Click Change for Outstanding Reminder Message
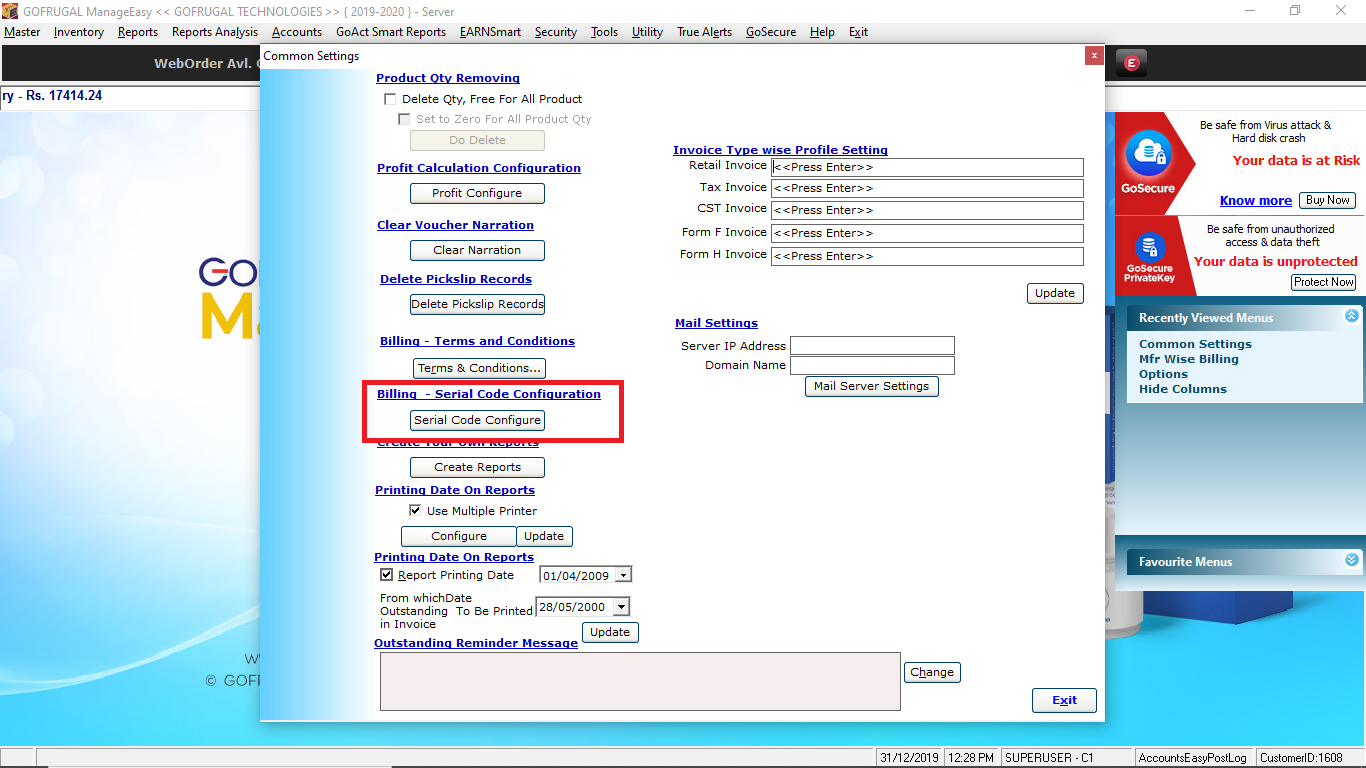1366x768 pixels. (932, 672)
